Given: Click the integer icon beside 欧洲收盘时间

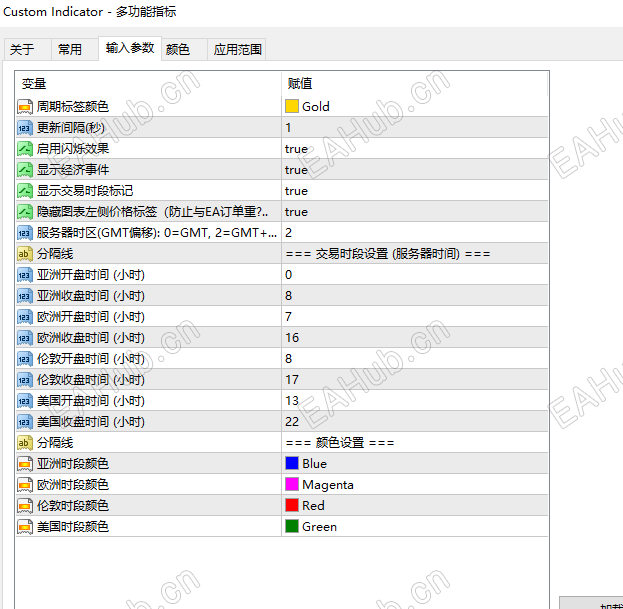Looking at the screenshot, I should [x=25, y=338].
